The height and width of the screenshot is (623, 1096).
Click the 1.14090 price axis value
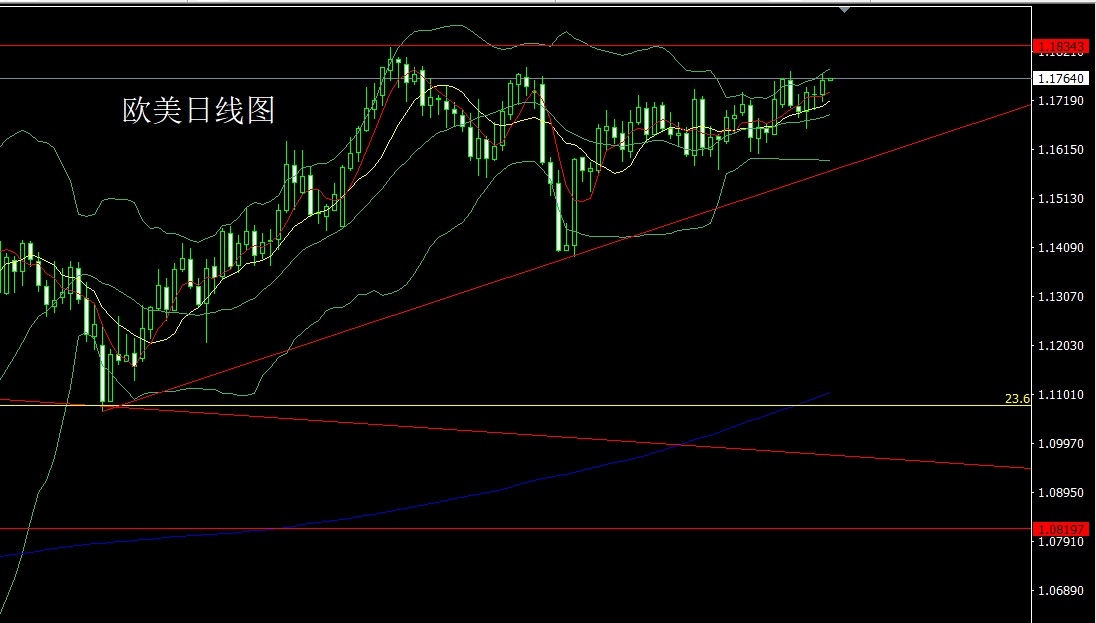click(1060, 248)
